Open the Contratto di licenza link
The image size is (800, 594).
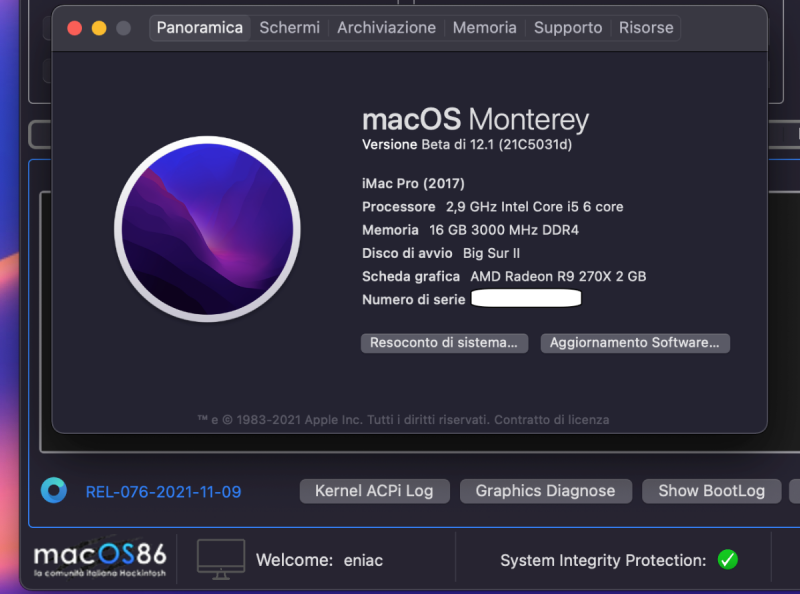(552, 420)
